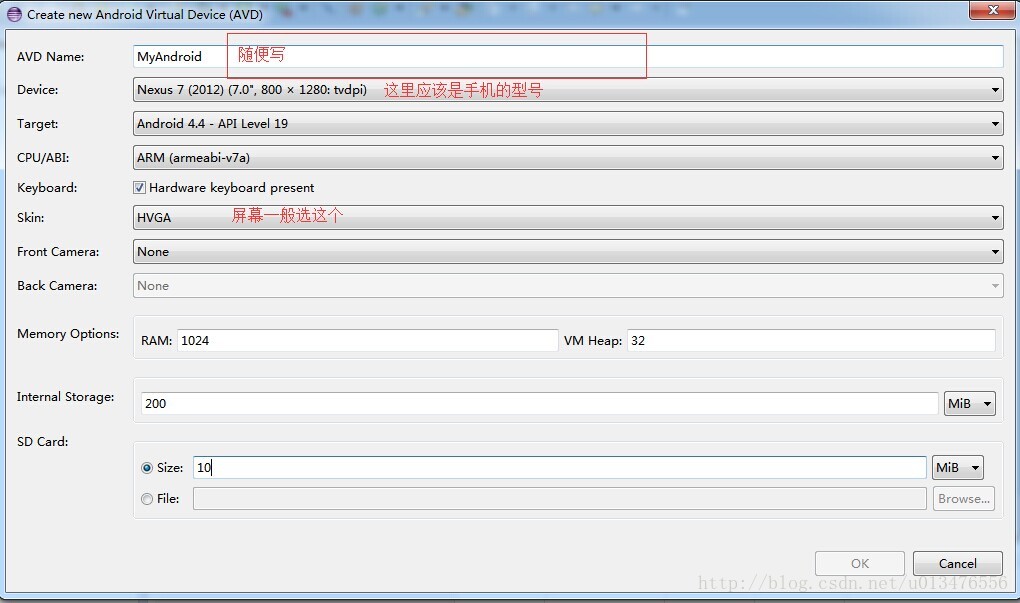Select the SD Card Size radio button

click(147, 468)
